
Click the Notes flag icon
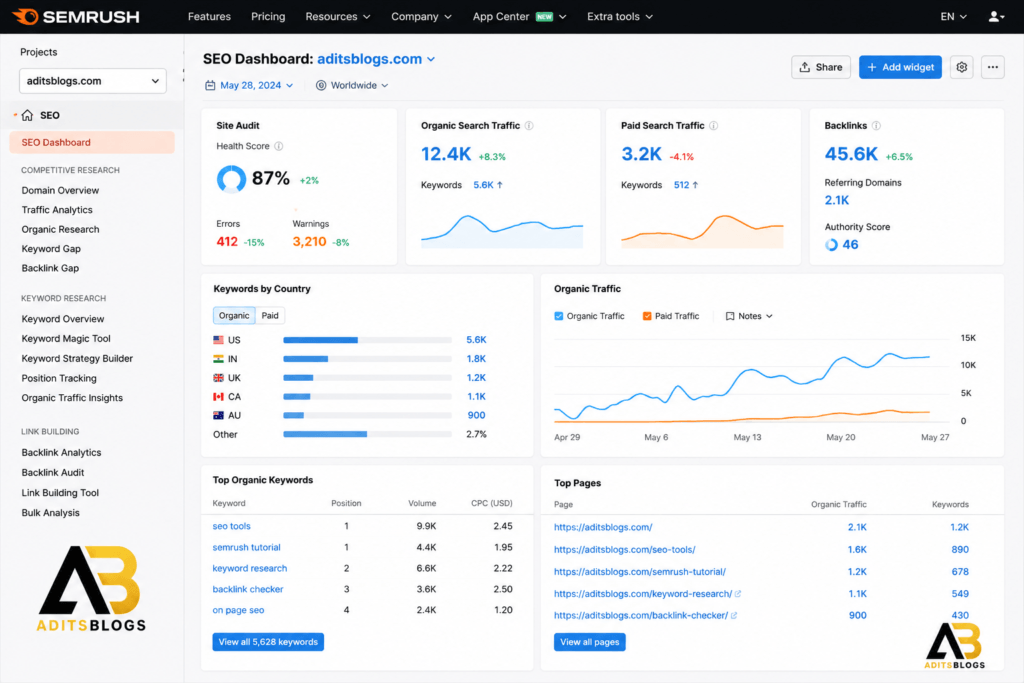(729, 316)
